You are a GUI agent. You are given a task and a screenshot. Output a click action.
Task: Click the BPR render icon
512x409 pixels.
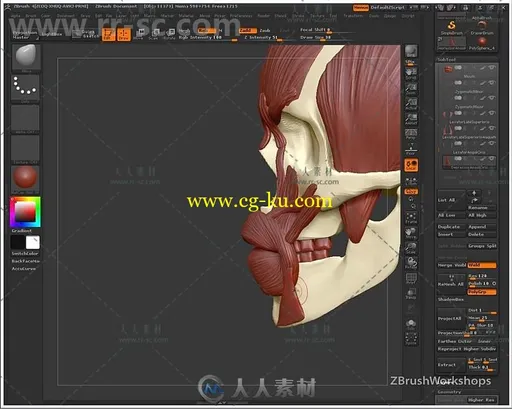[x=411, y=51]
